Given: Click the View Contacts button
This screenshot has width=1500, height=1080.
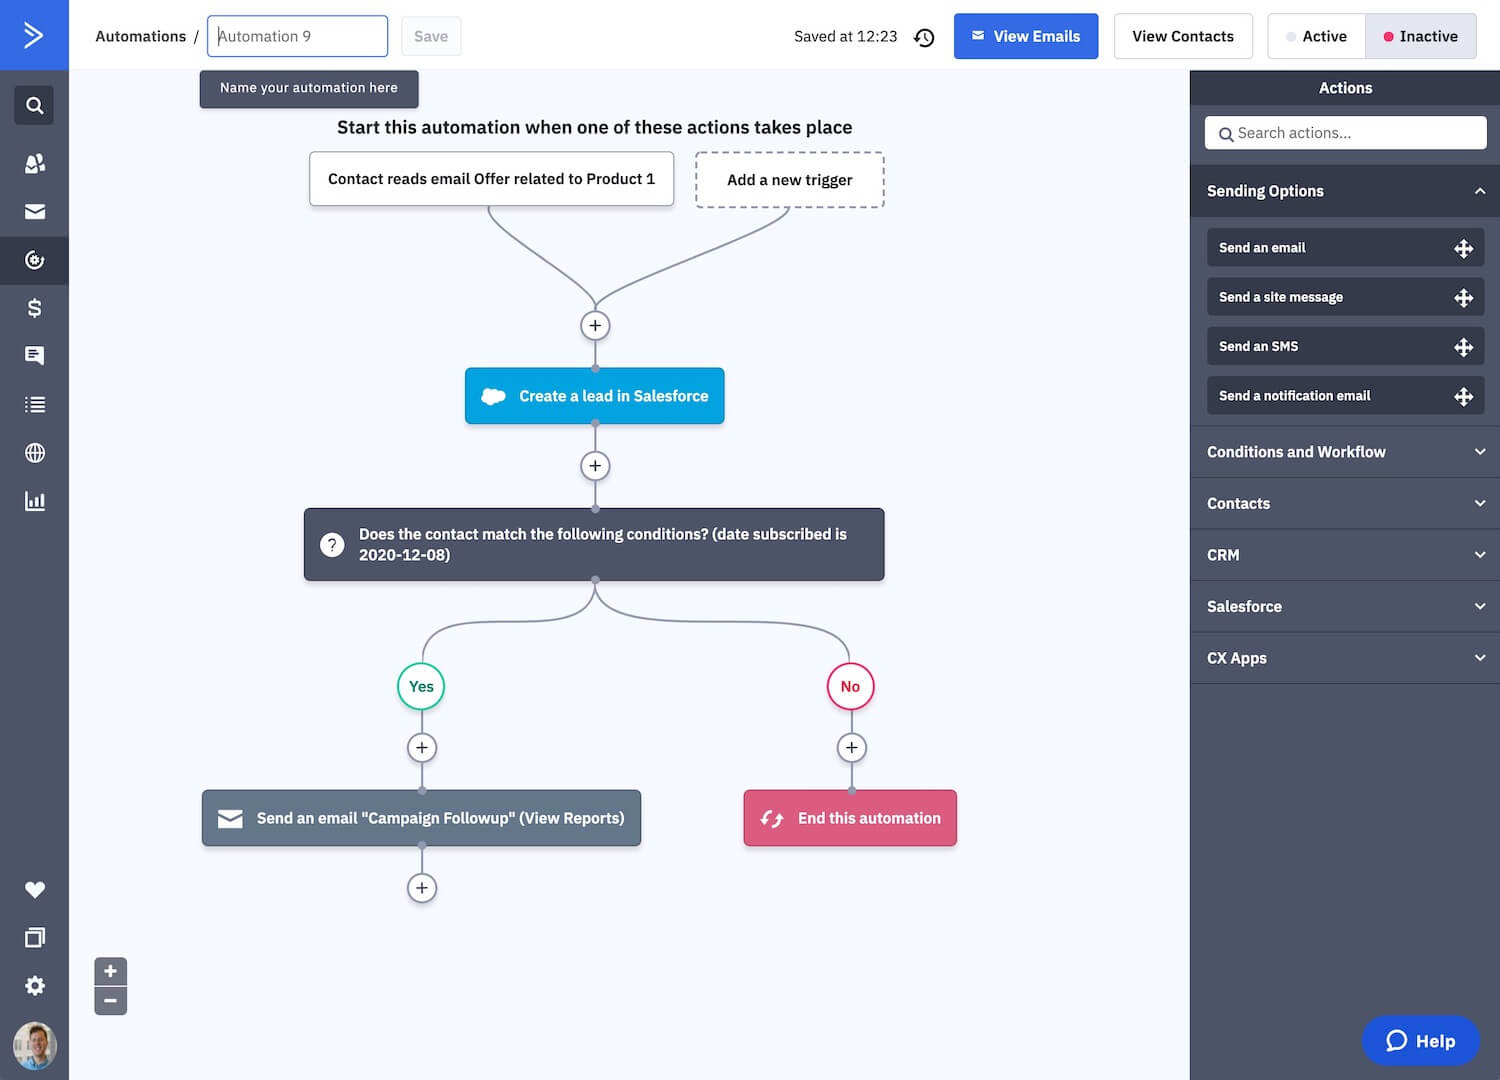Looking at the screenshot, I should (x=1183, y=36).
